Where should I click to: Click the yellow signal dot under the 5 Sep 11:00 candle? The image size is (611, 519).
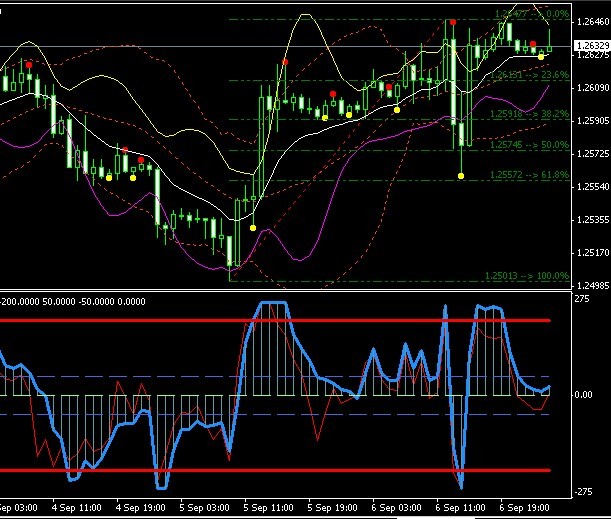coord(253,228)
